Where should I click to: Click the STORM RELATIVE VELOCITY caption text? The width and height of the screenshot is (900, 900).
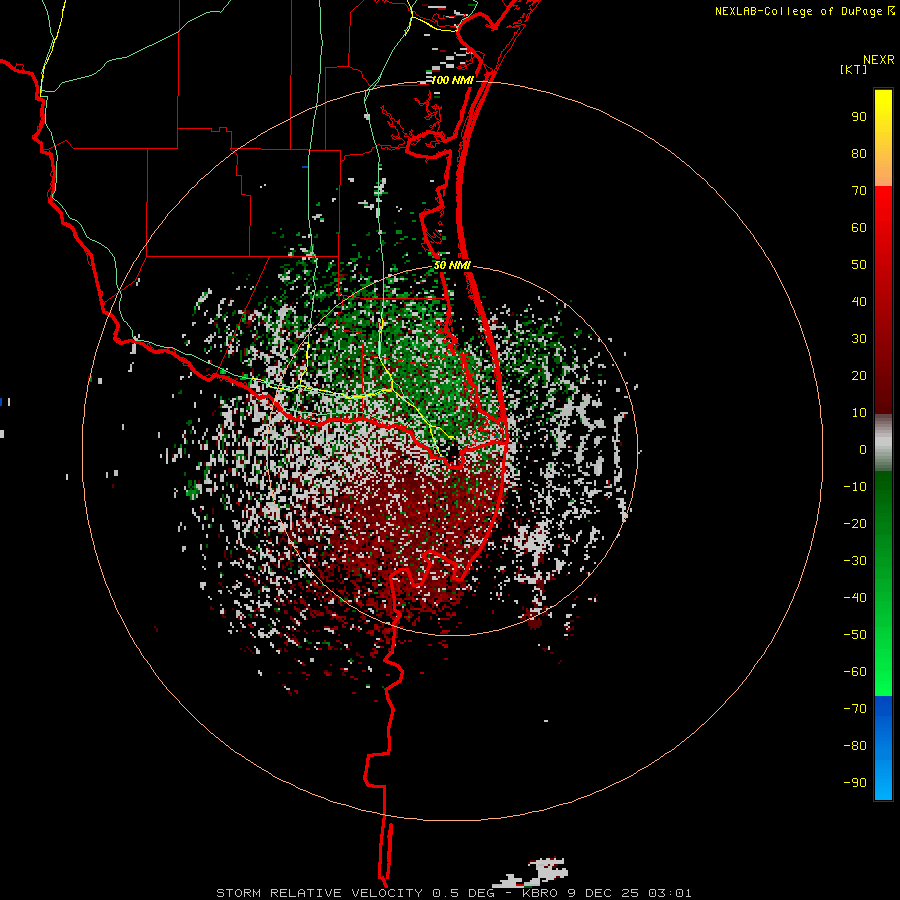coord(319,893)
